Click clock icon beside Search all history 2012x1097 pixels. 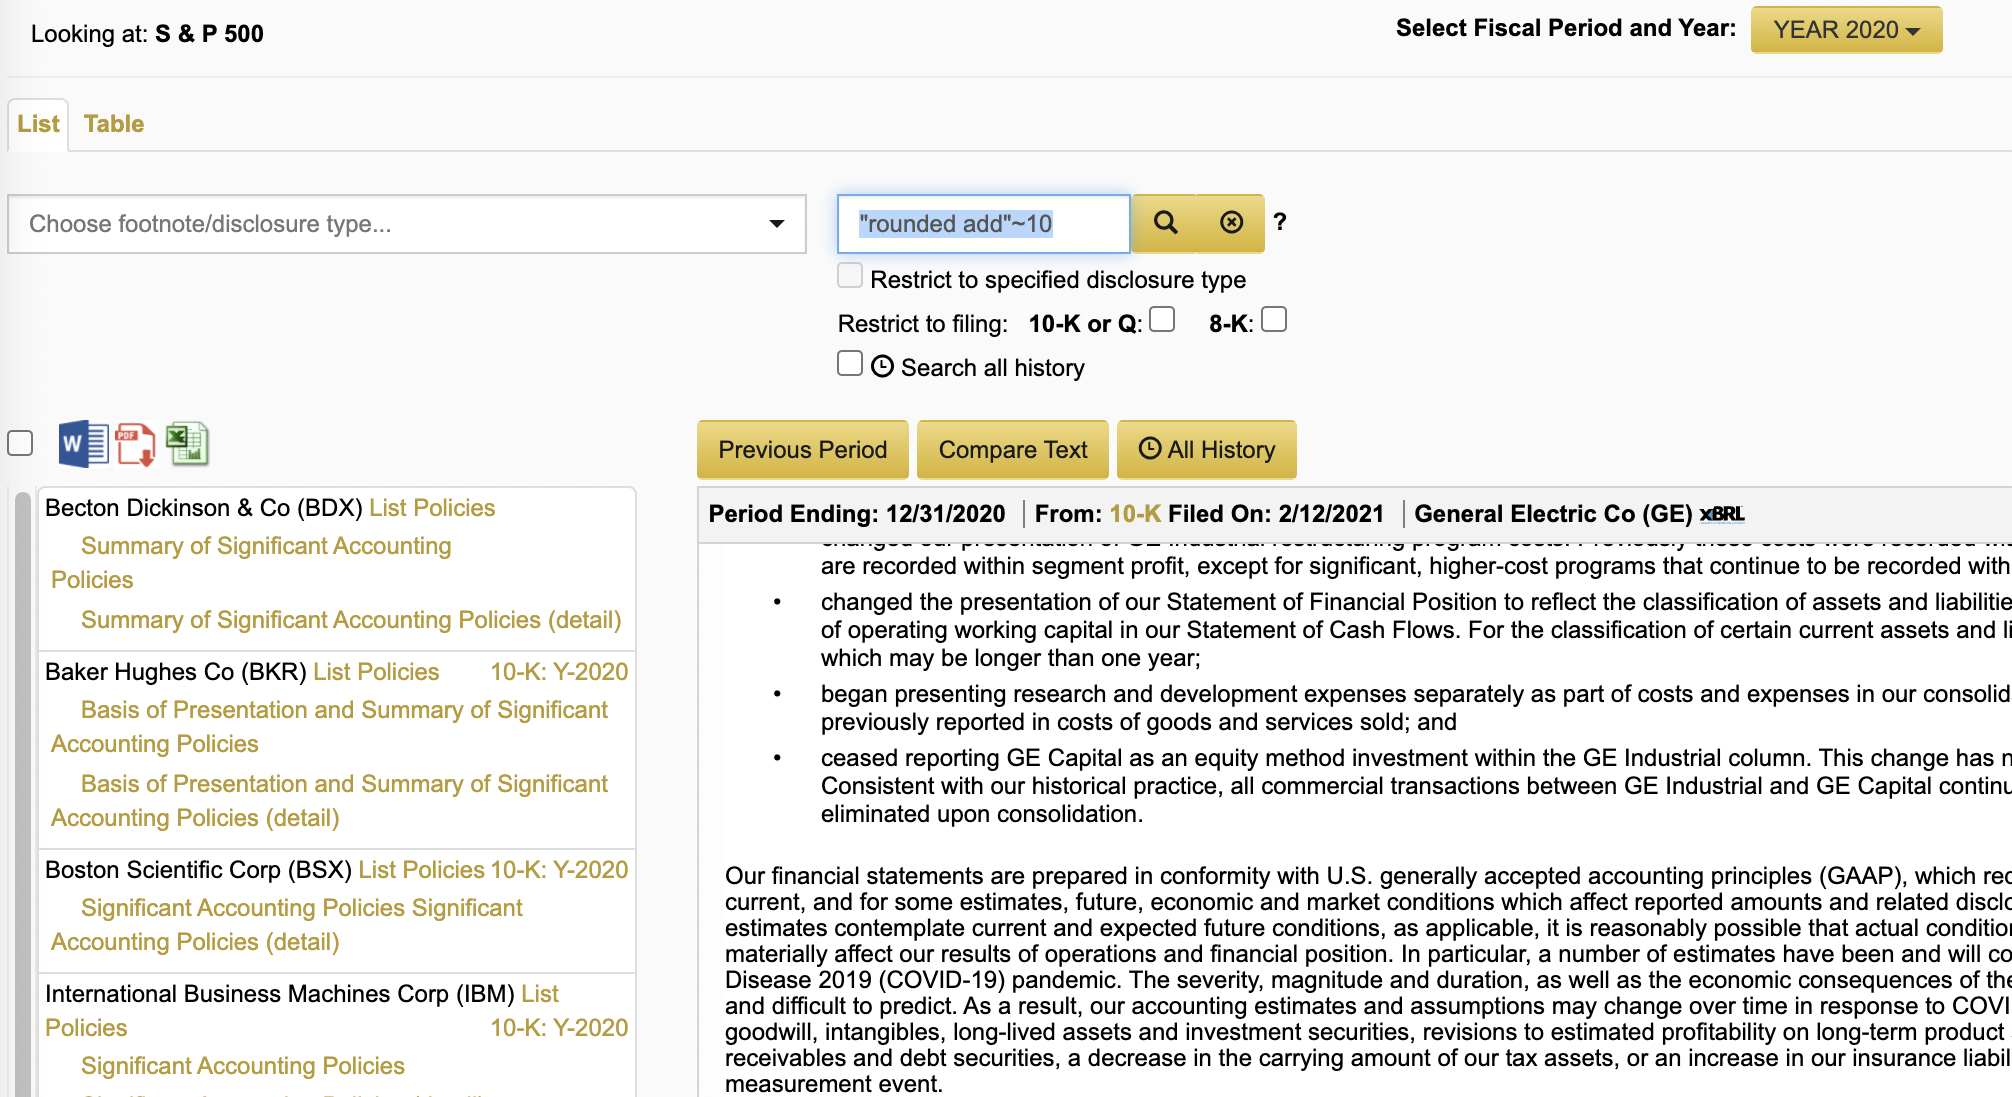tap(882, 367)
